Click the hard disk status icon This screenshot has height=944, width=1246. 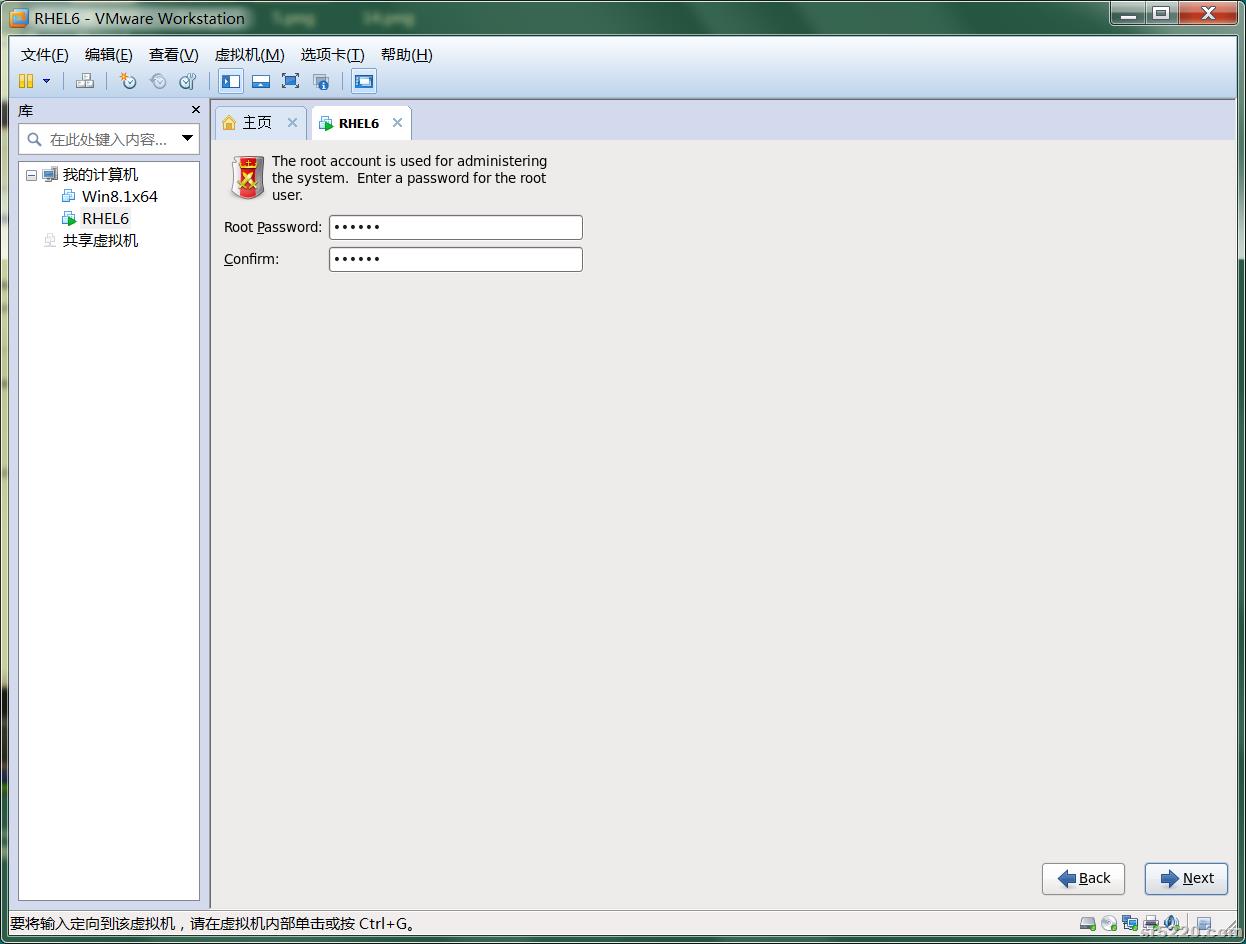(x=1088, y=924)
